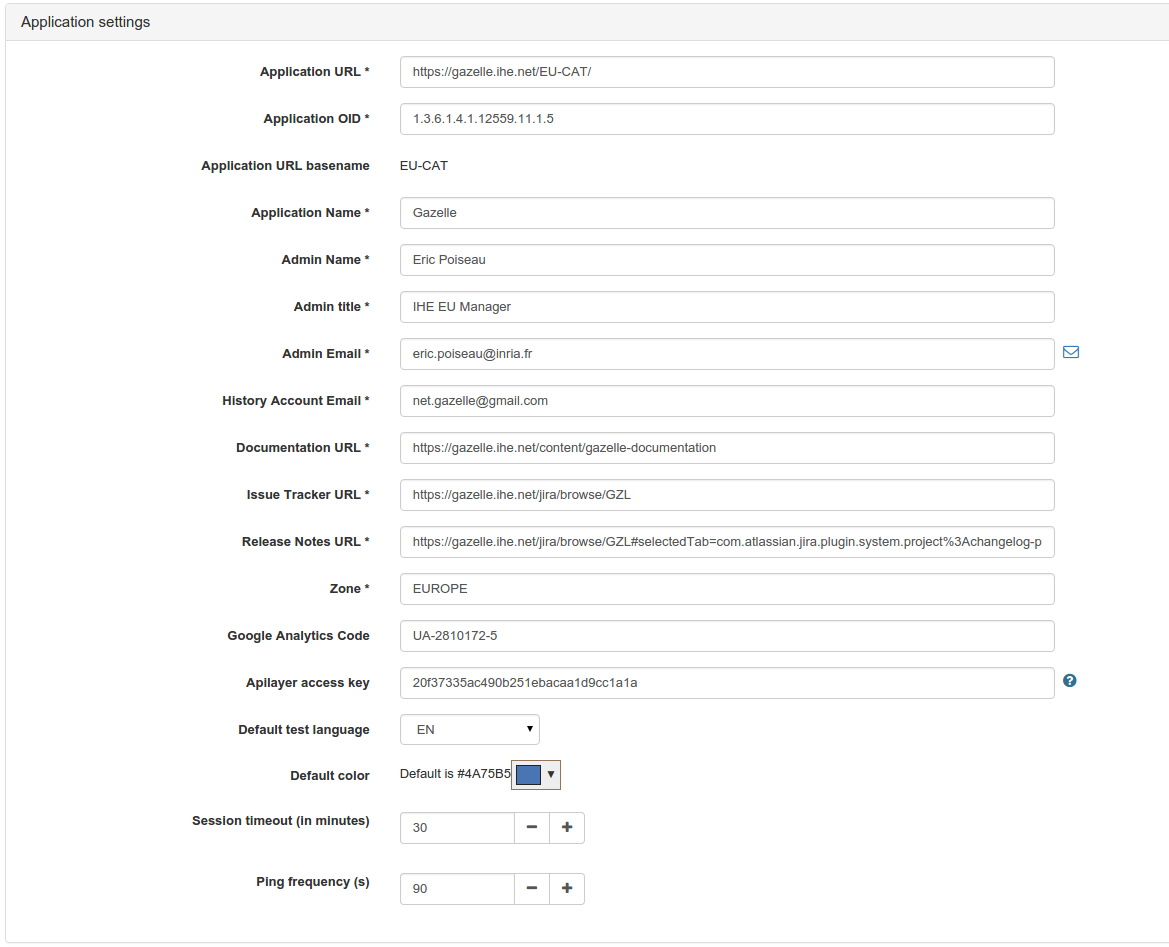Image resolution: width=1169 pixels, height=947 pixels.
Task: Select the Admin Name input box
Action: click(726, 260)
